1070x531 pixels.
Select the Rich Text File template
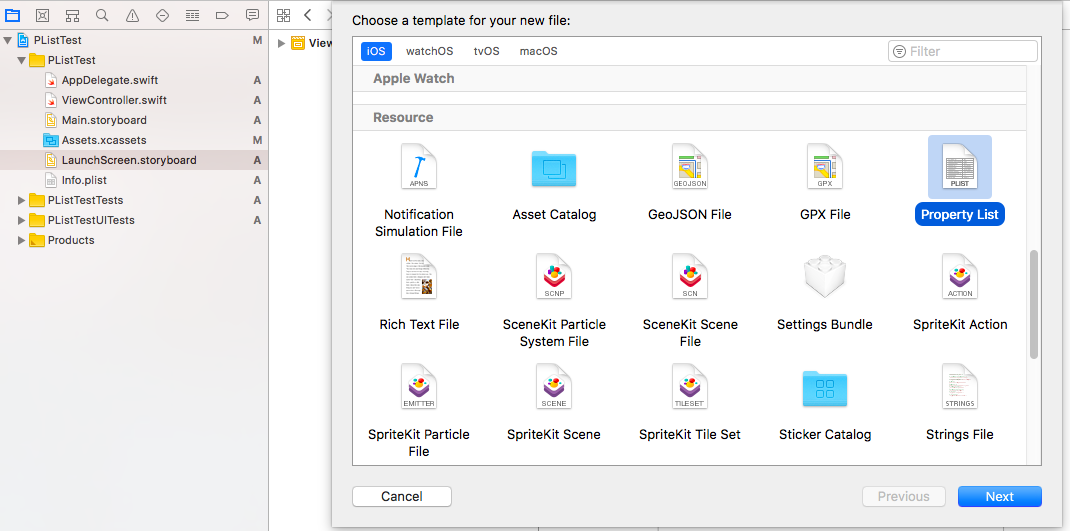(418, 278)
